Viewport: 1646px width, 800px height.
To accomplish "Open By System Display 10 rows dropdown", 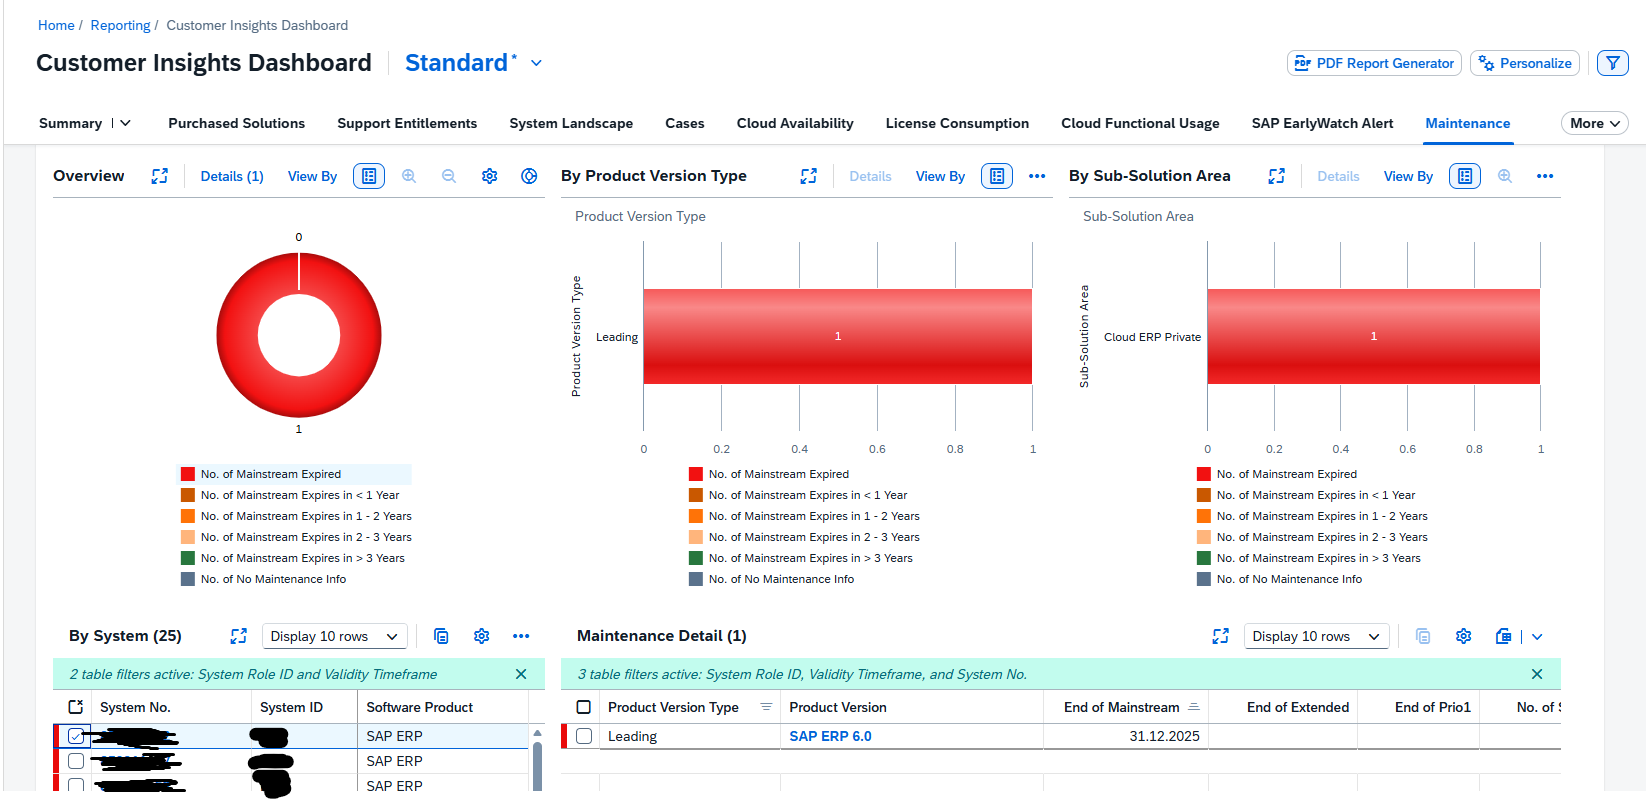I will click(334, 636).
